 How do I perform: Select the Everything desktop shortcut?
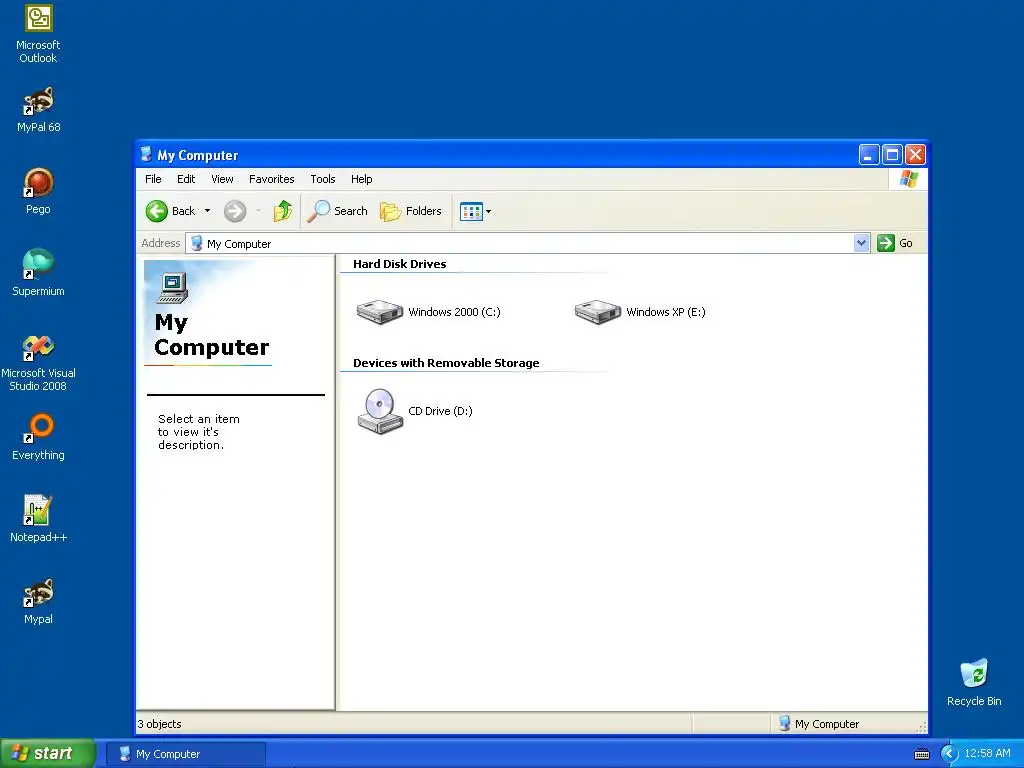[x=38, y=437]
